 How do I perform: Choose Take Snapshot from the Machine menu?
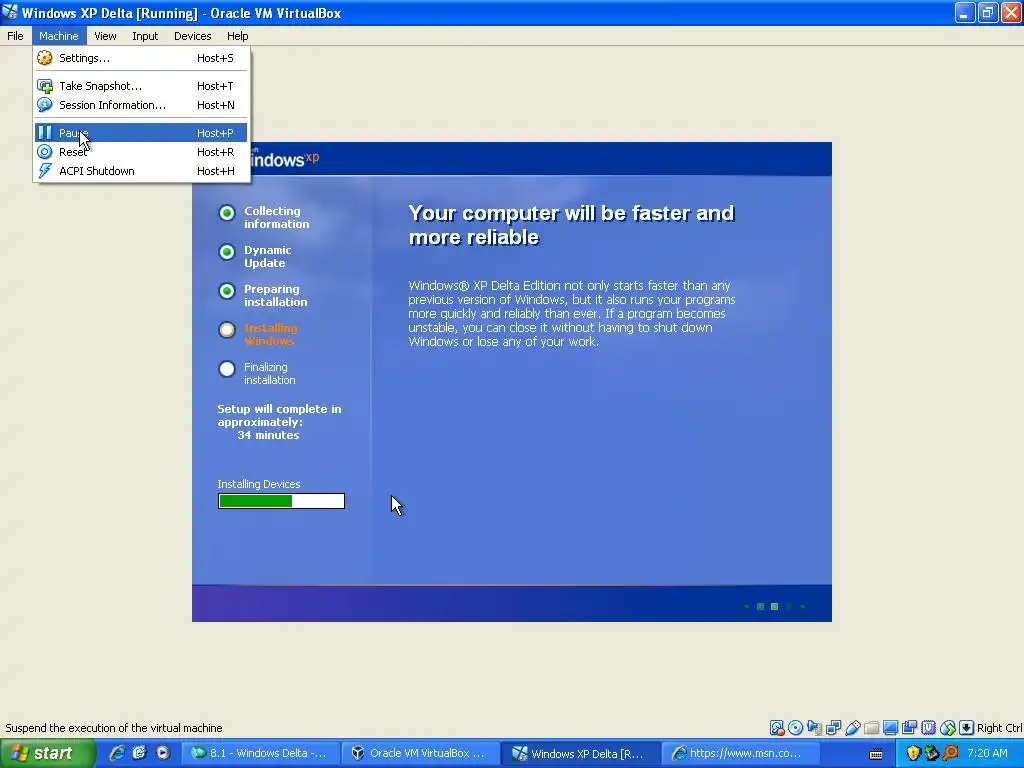coord(140,86)
